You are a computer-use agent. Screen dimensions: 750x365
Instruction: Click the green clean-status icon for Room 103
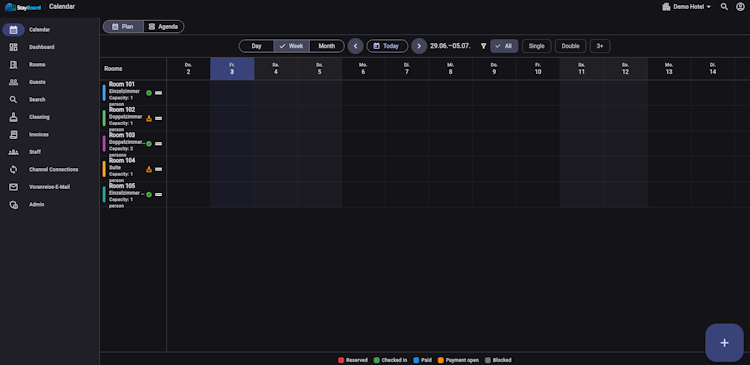pyautogui.click(x=149, y=144)
